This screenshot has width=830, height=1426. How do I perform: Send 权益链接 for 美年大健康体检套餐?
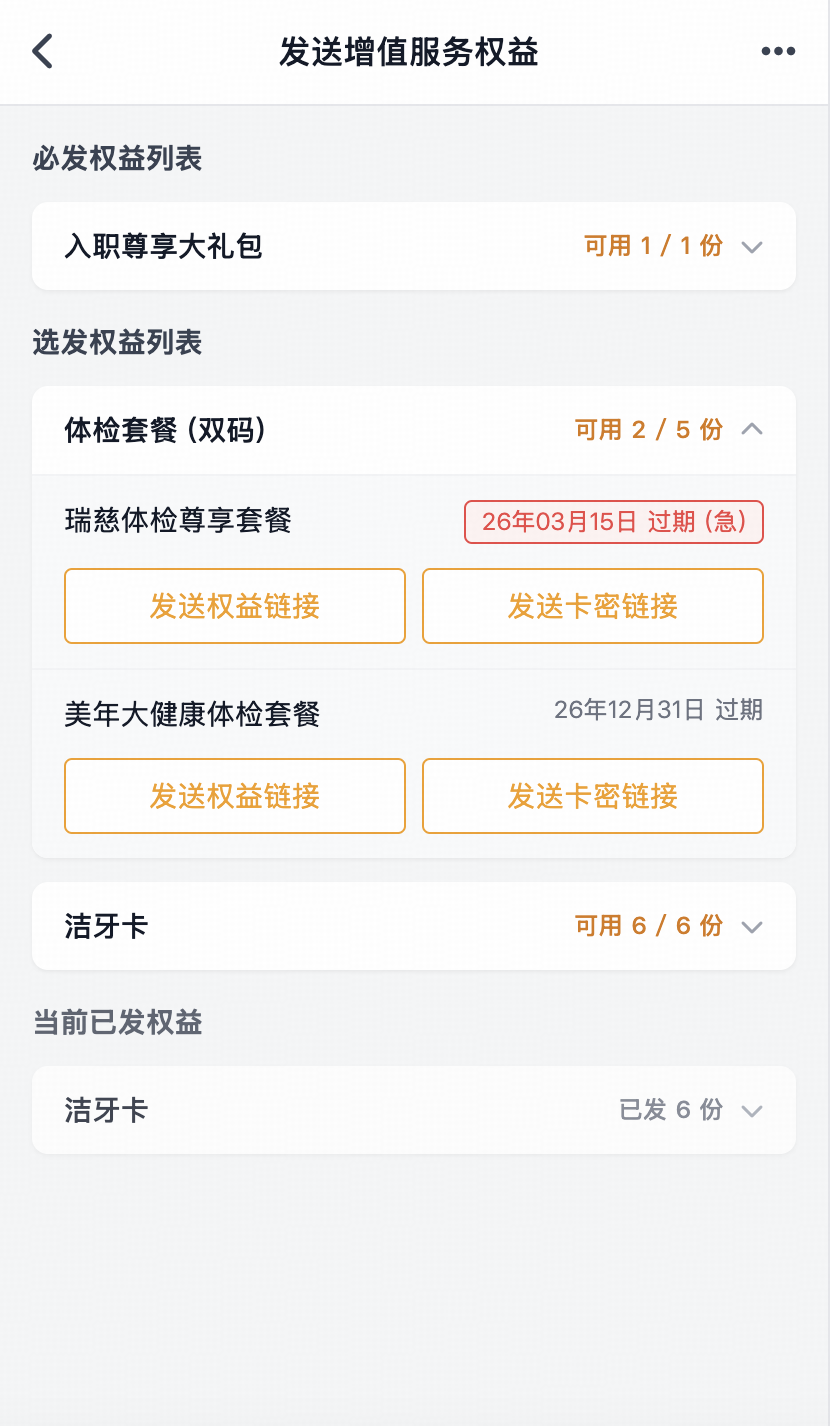coord(235,796)
